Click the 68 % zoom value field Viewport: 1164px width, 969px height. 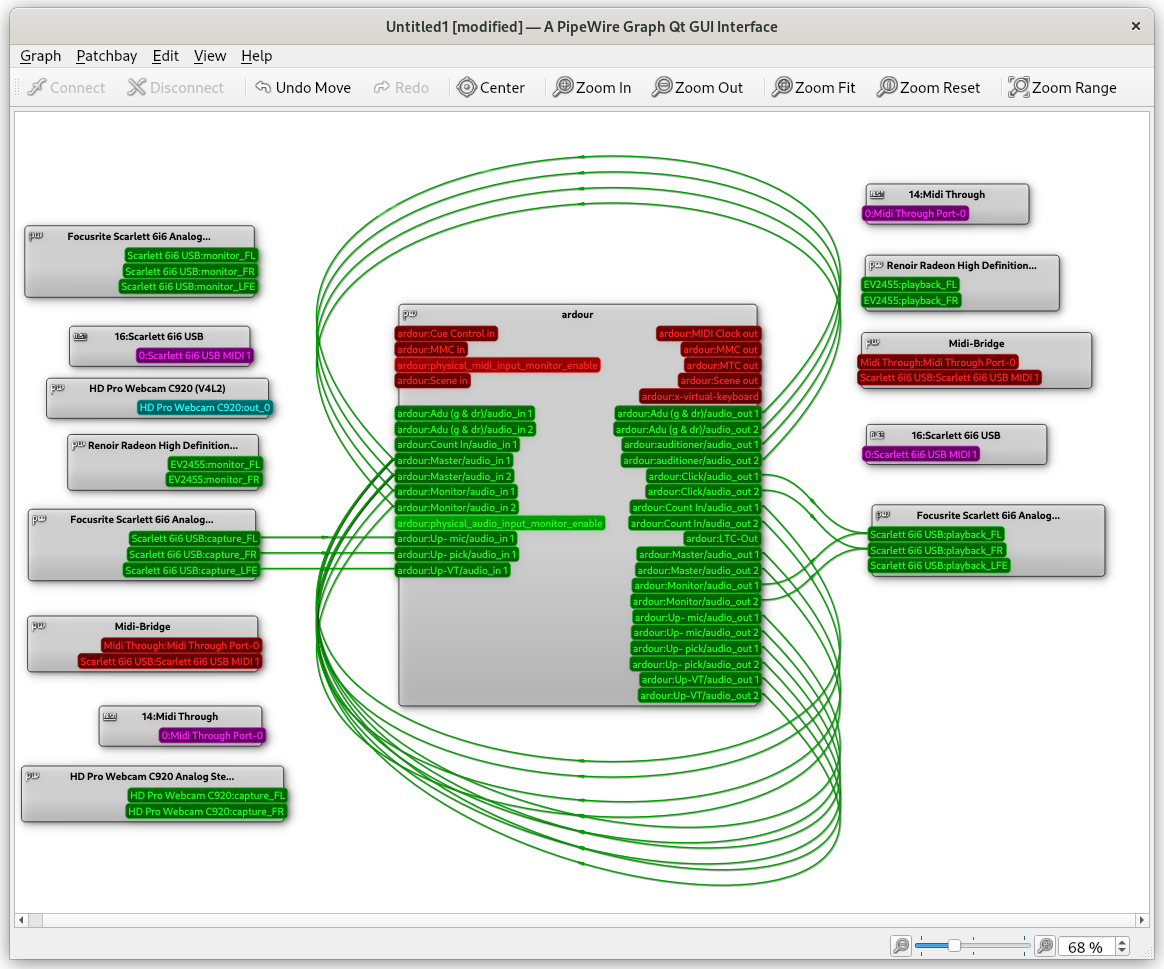pos(1086,947)
